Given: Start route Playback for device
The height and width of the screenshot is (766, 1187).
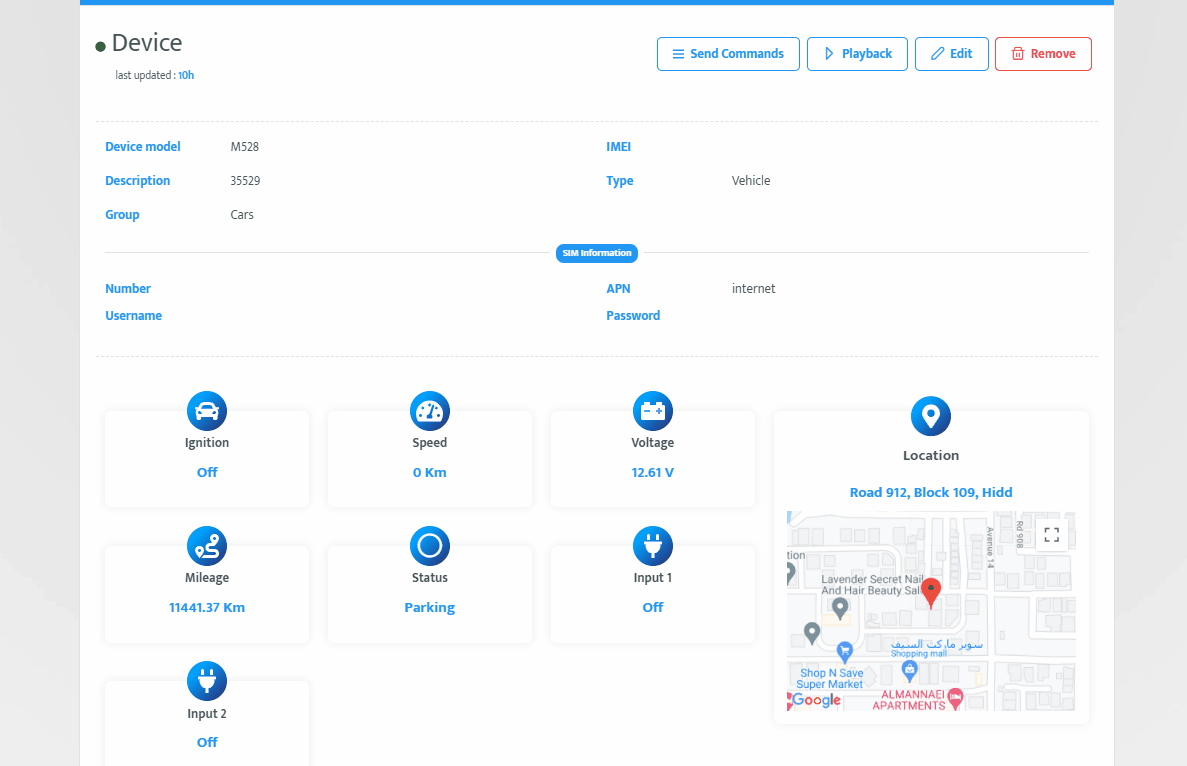Looking at the screenshot, I should 857,54.
